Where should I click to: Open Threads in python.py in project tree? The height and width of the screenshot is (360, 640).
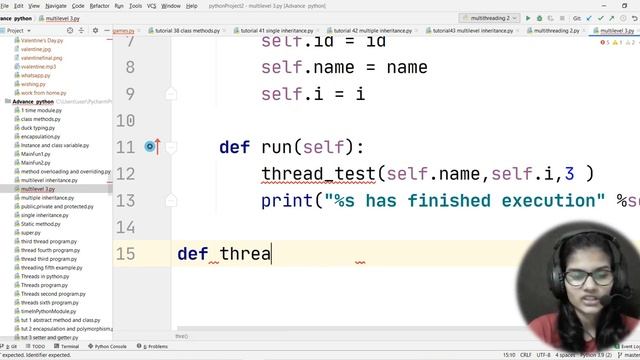(x=45, y=276)
